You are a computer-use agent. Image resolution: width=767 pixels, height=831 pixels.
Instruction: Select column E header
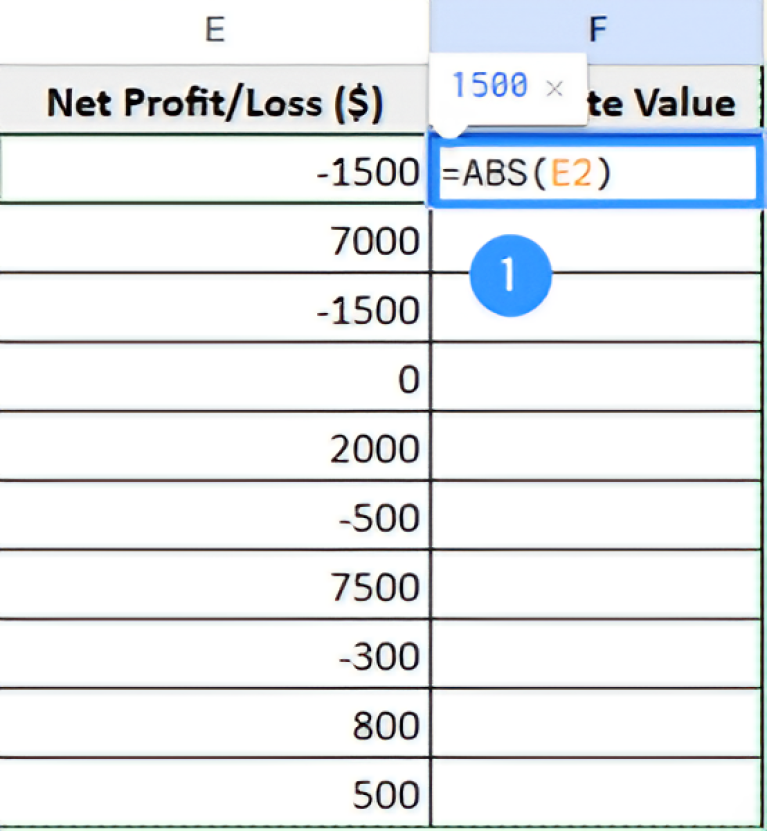click(x=214, y=30)
